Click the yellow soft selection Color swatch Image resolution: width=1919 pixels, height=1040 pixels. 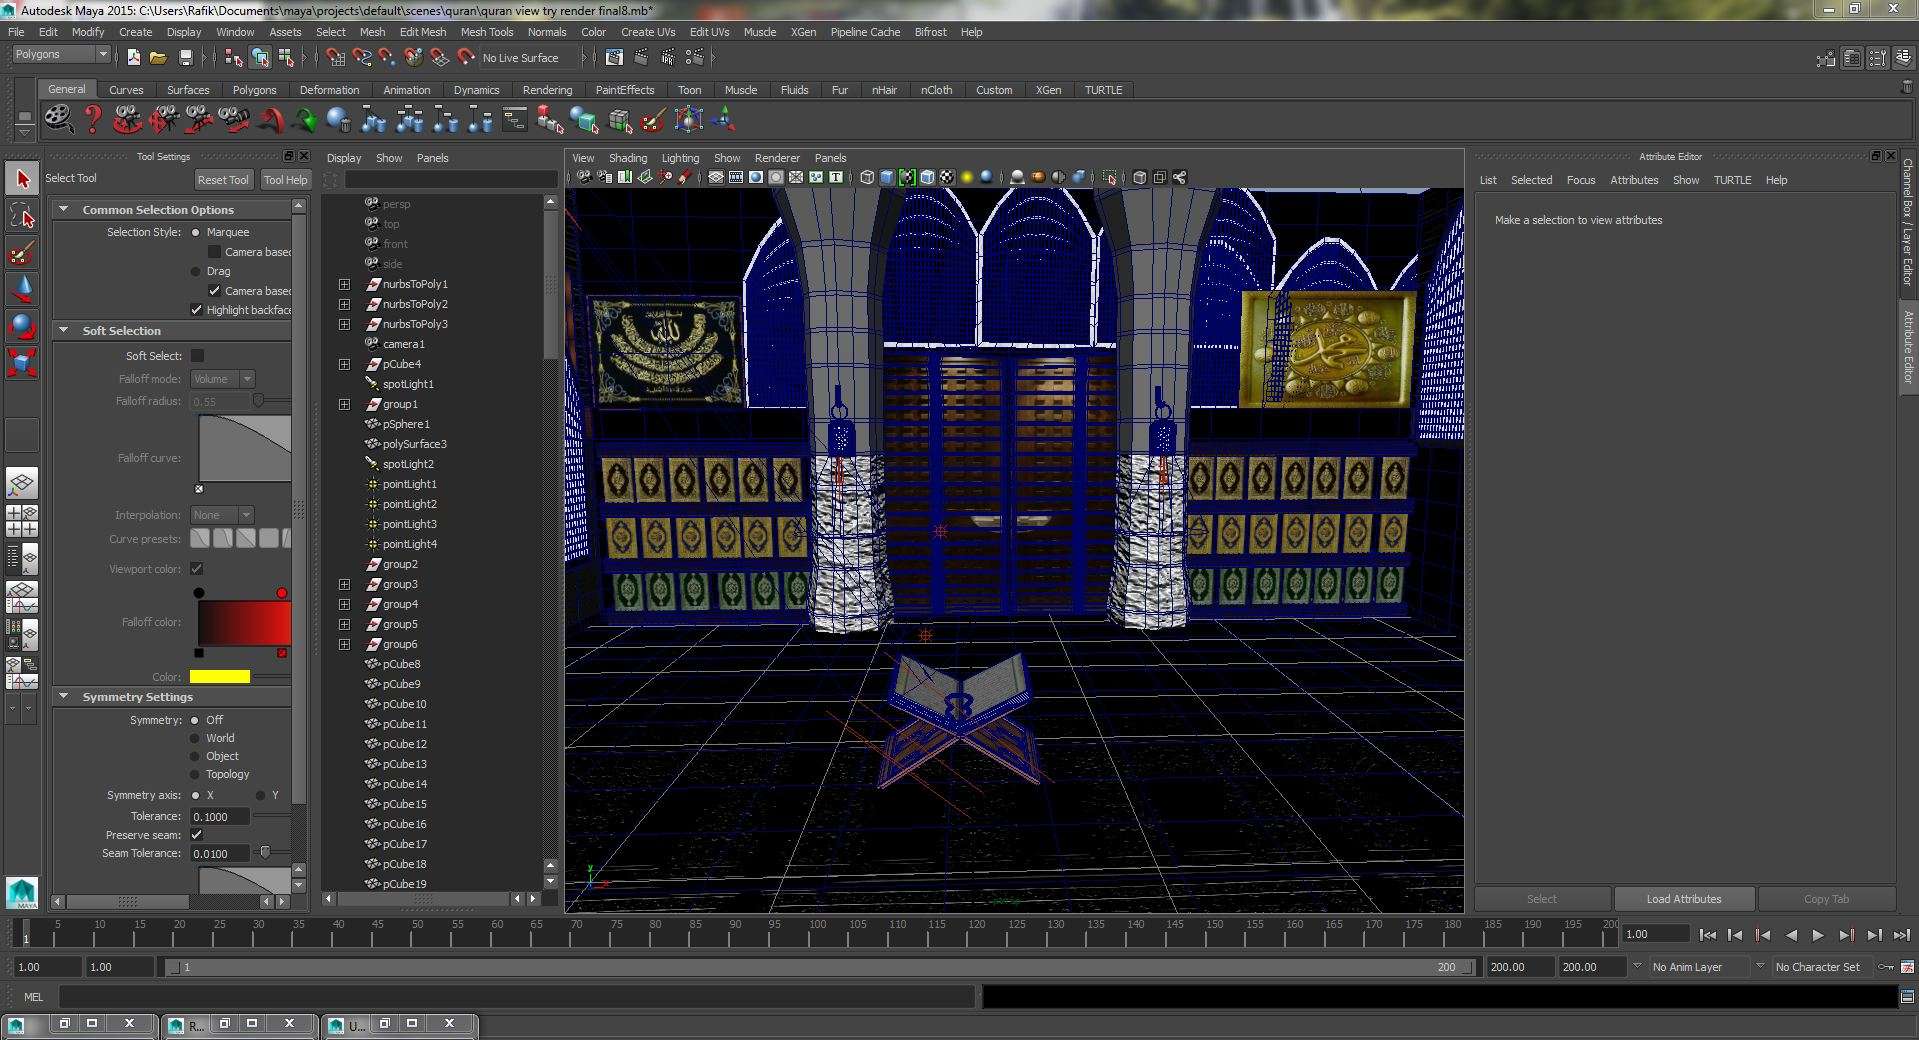[219, 677]
